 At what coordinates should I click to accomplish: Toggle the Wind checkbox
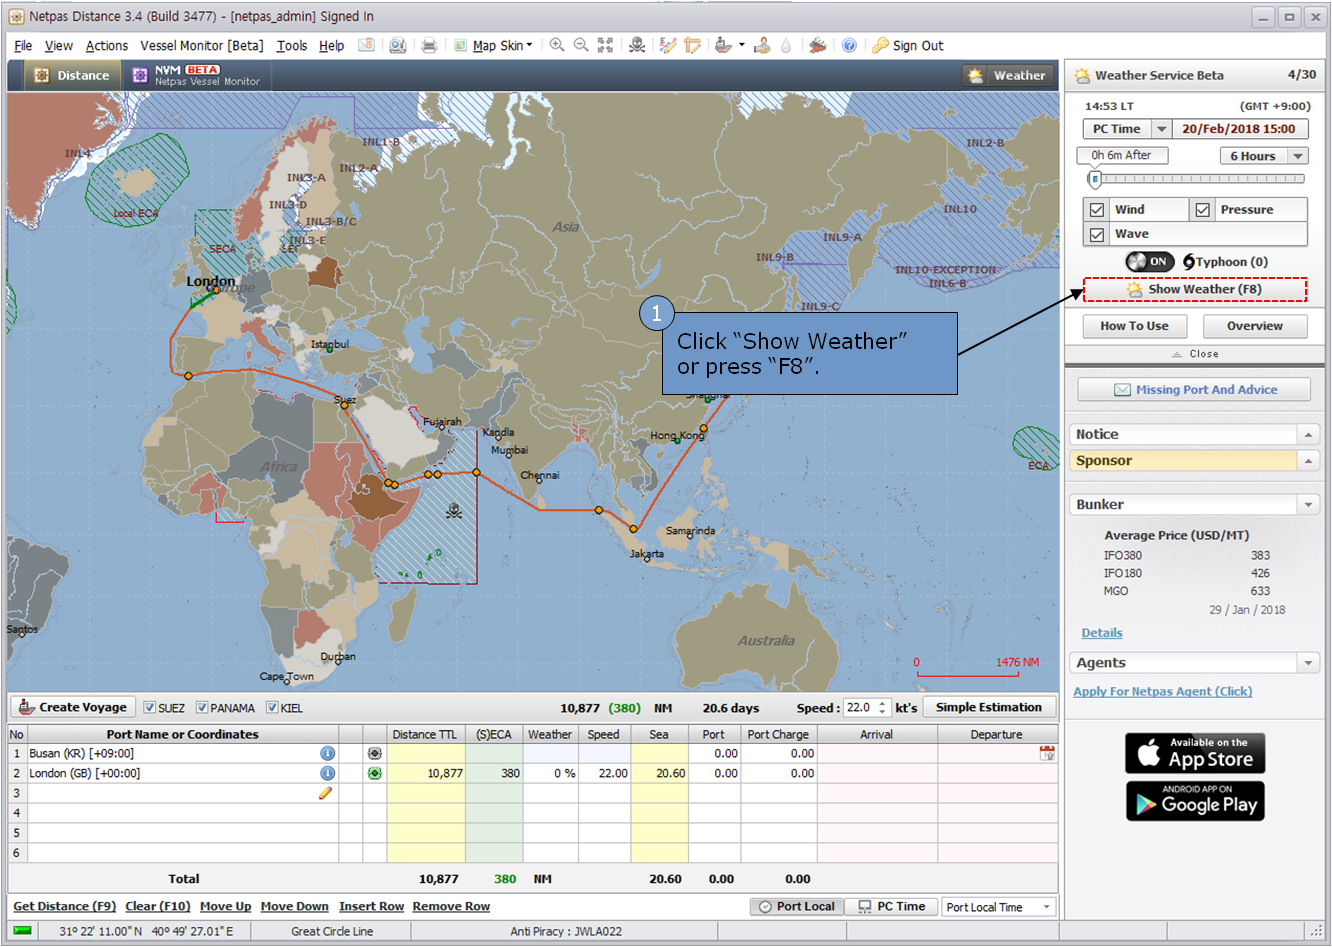[x=1097, y=210]
